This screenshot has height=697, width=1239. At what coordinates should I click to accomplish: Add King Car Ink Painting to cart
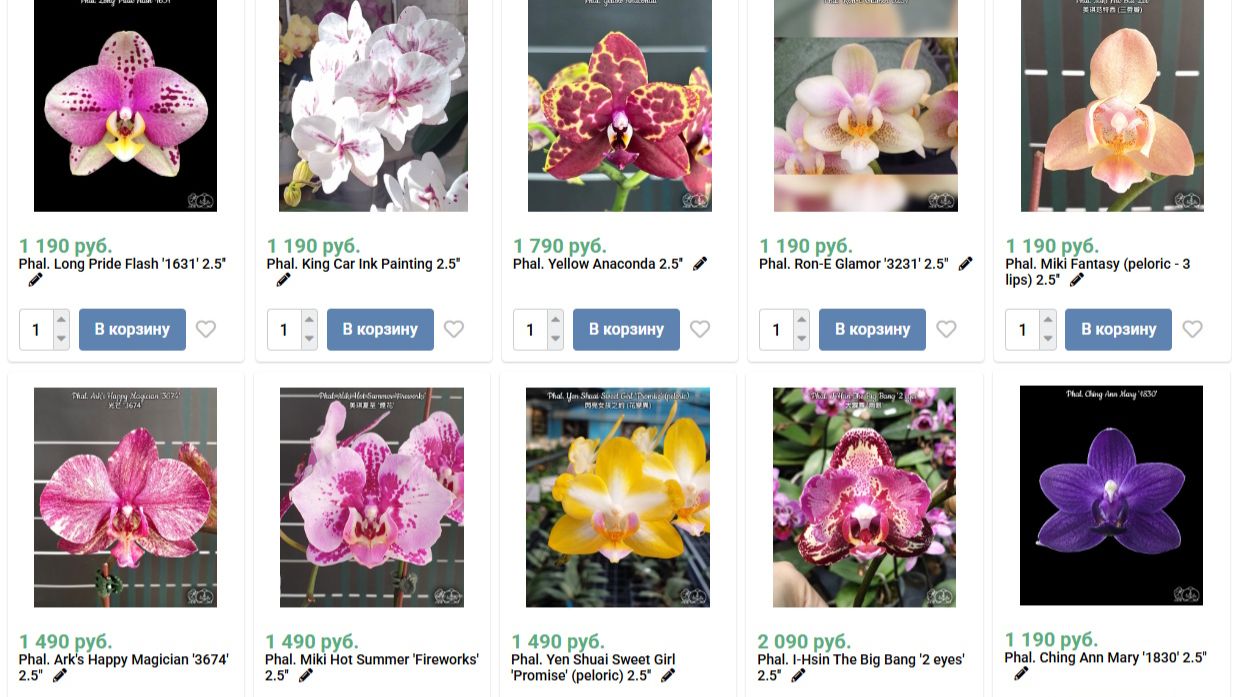(x=380, y=329)
